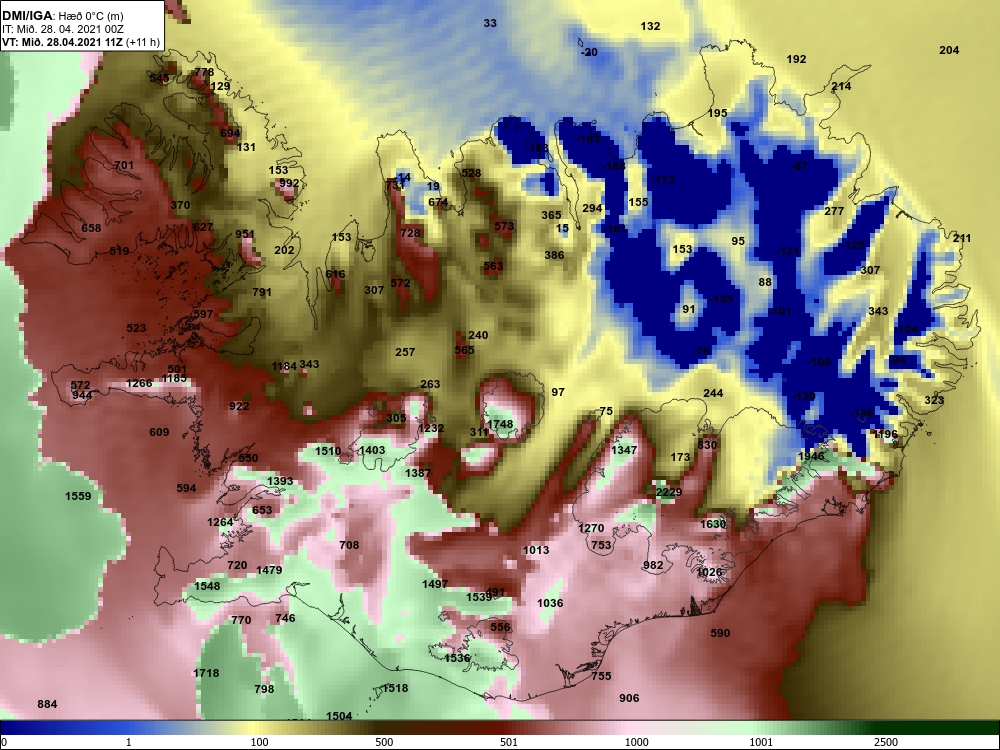Click the map value 708
This screenshot has height=750, width=1000.
point(349,545)
